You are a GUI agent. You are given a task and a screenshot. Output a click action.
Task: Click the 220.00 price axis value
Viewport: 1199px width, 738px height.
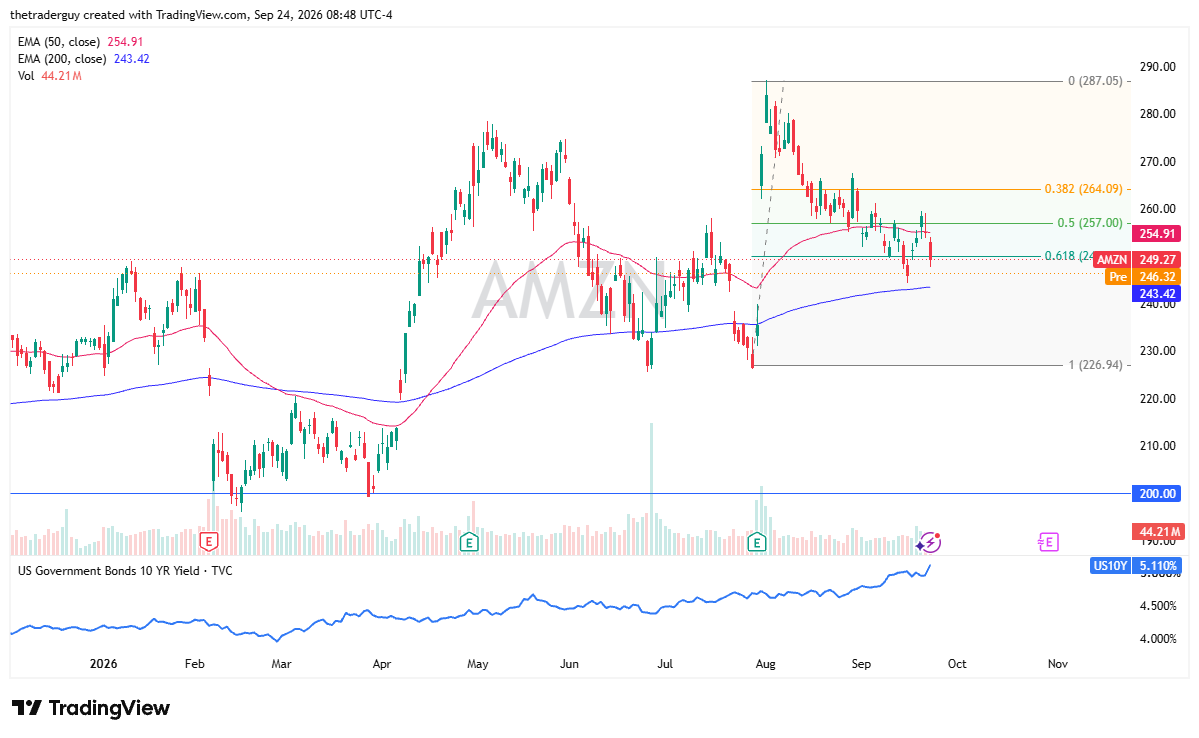point(1158,398)
